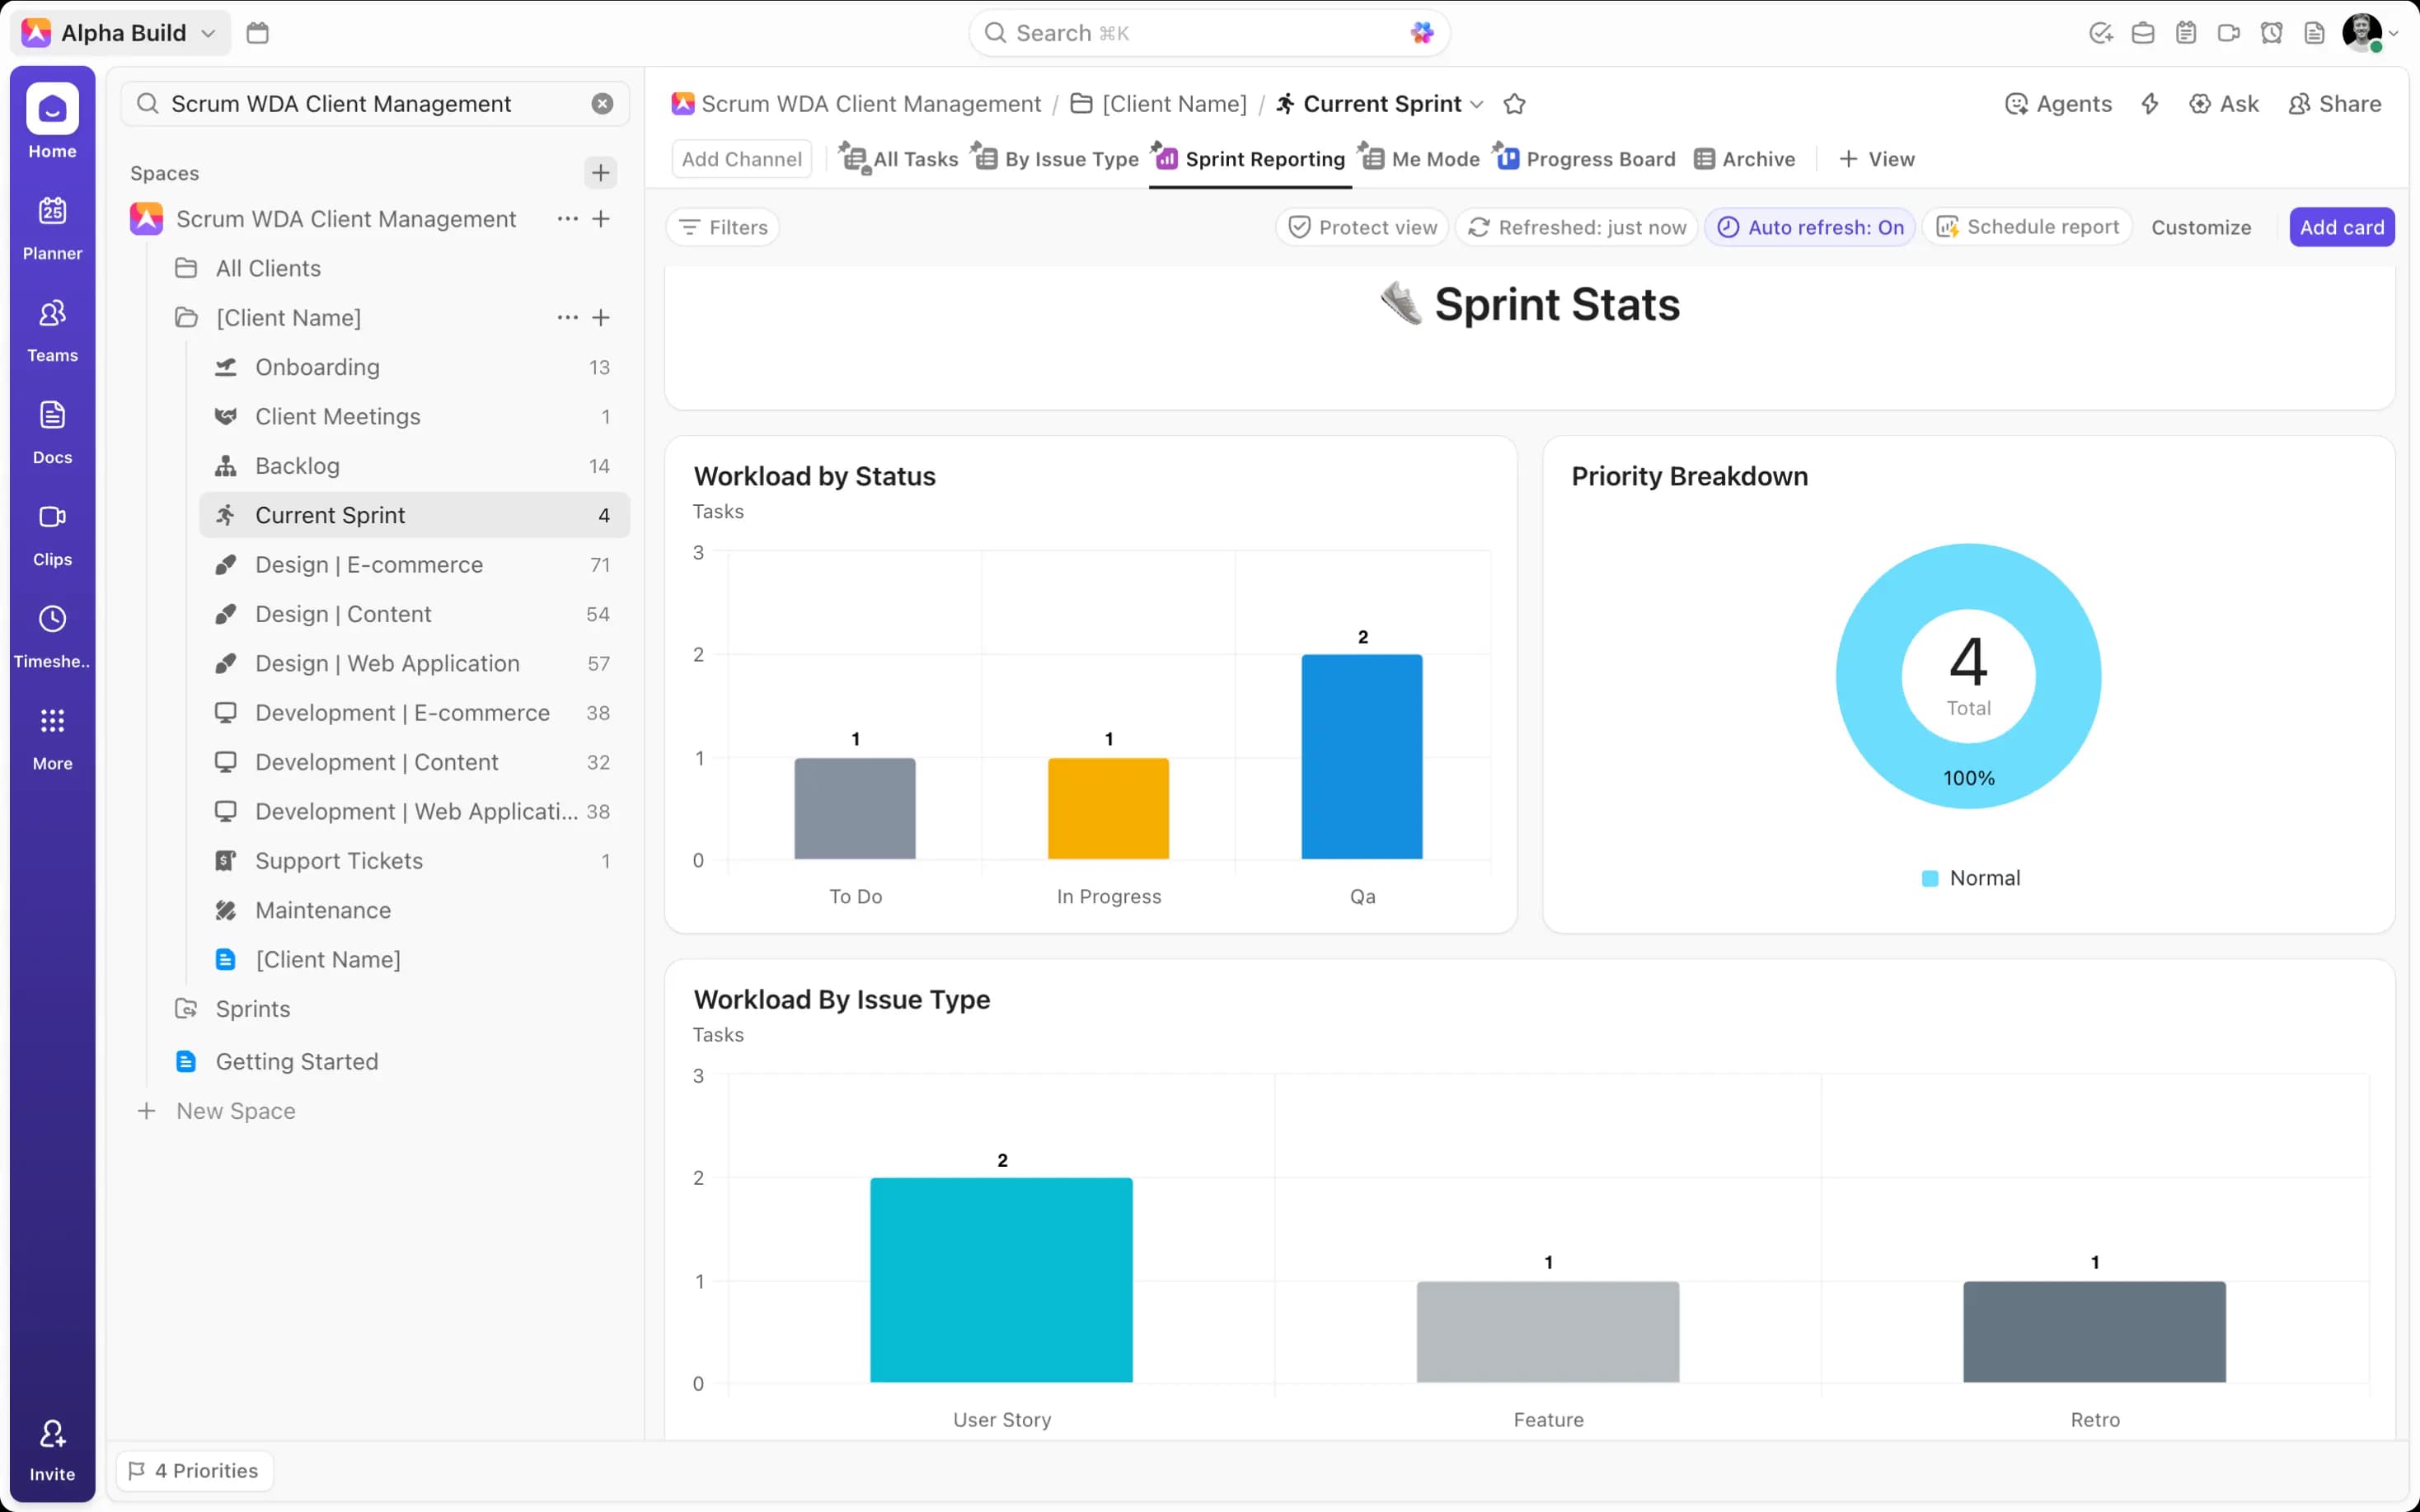Switch to the By Issue Type view
Viewport: 2420px width, 1512px height.
[1057, 159]
